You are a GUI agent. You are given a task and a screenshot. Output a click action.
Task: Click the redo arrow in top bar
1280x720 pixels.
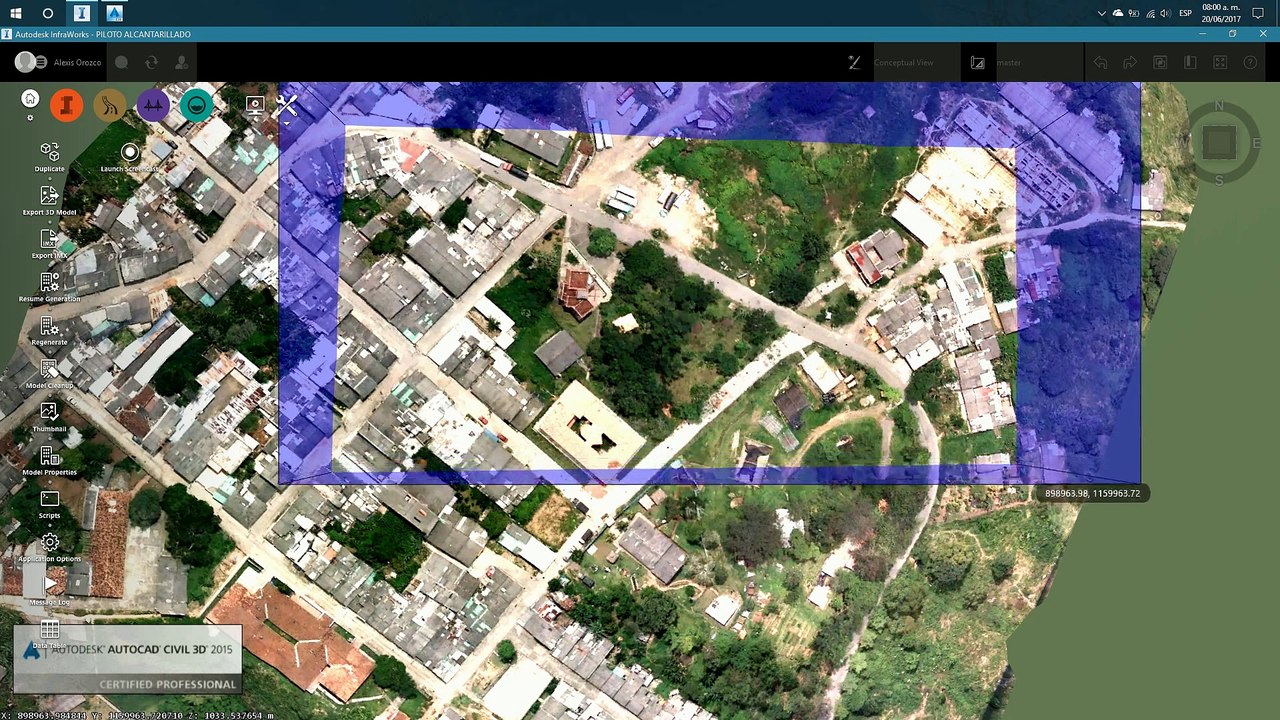pos(1130,62)
